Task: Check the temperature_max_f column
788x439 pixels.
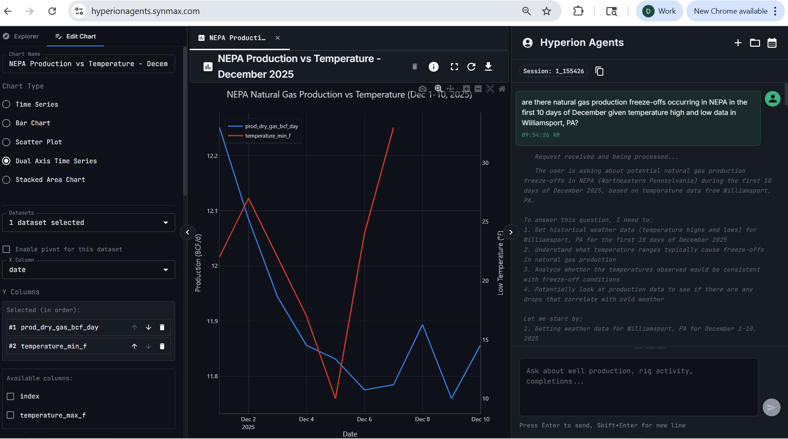Action: pyautogui.click(x=11, y=415)
